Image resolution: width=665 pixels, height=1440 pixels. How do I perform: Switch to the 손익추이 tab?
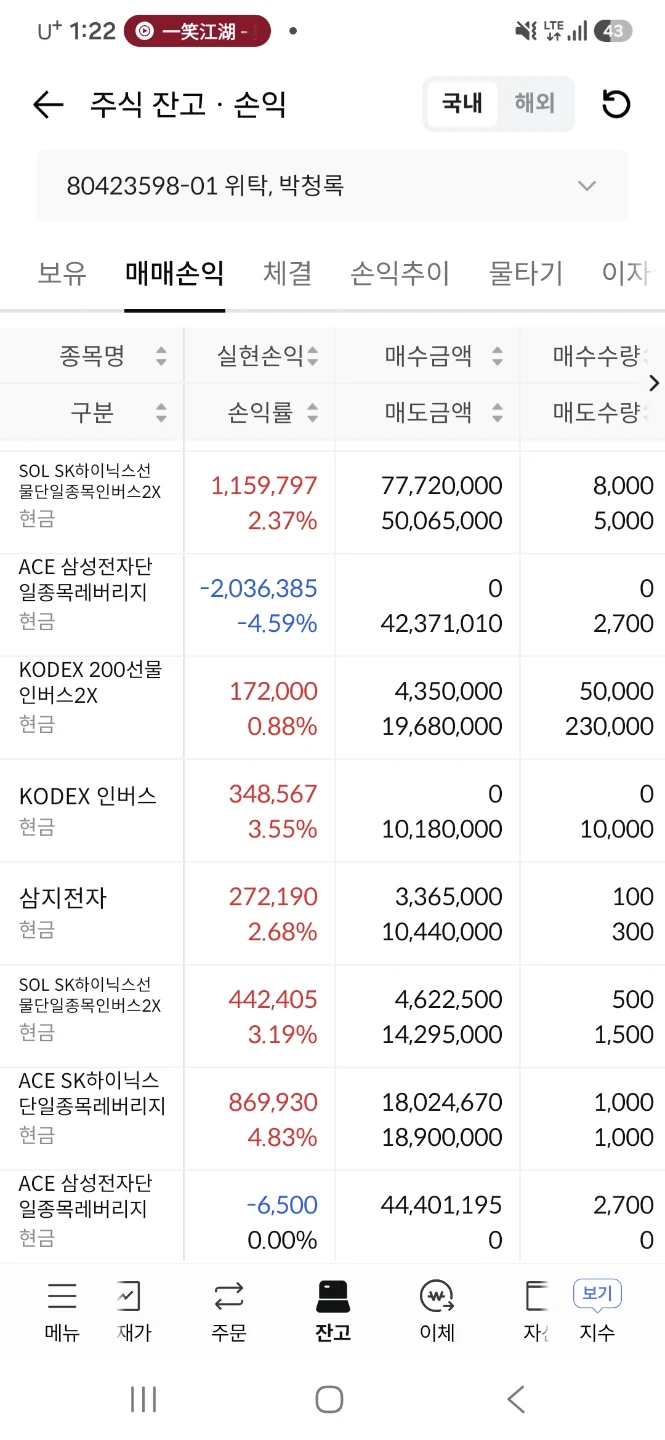tap(400, 272)
